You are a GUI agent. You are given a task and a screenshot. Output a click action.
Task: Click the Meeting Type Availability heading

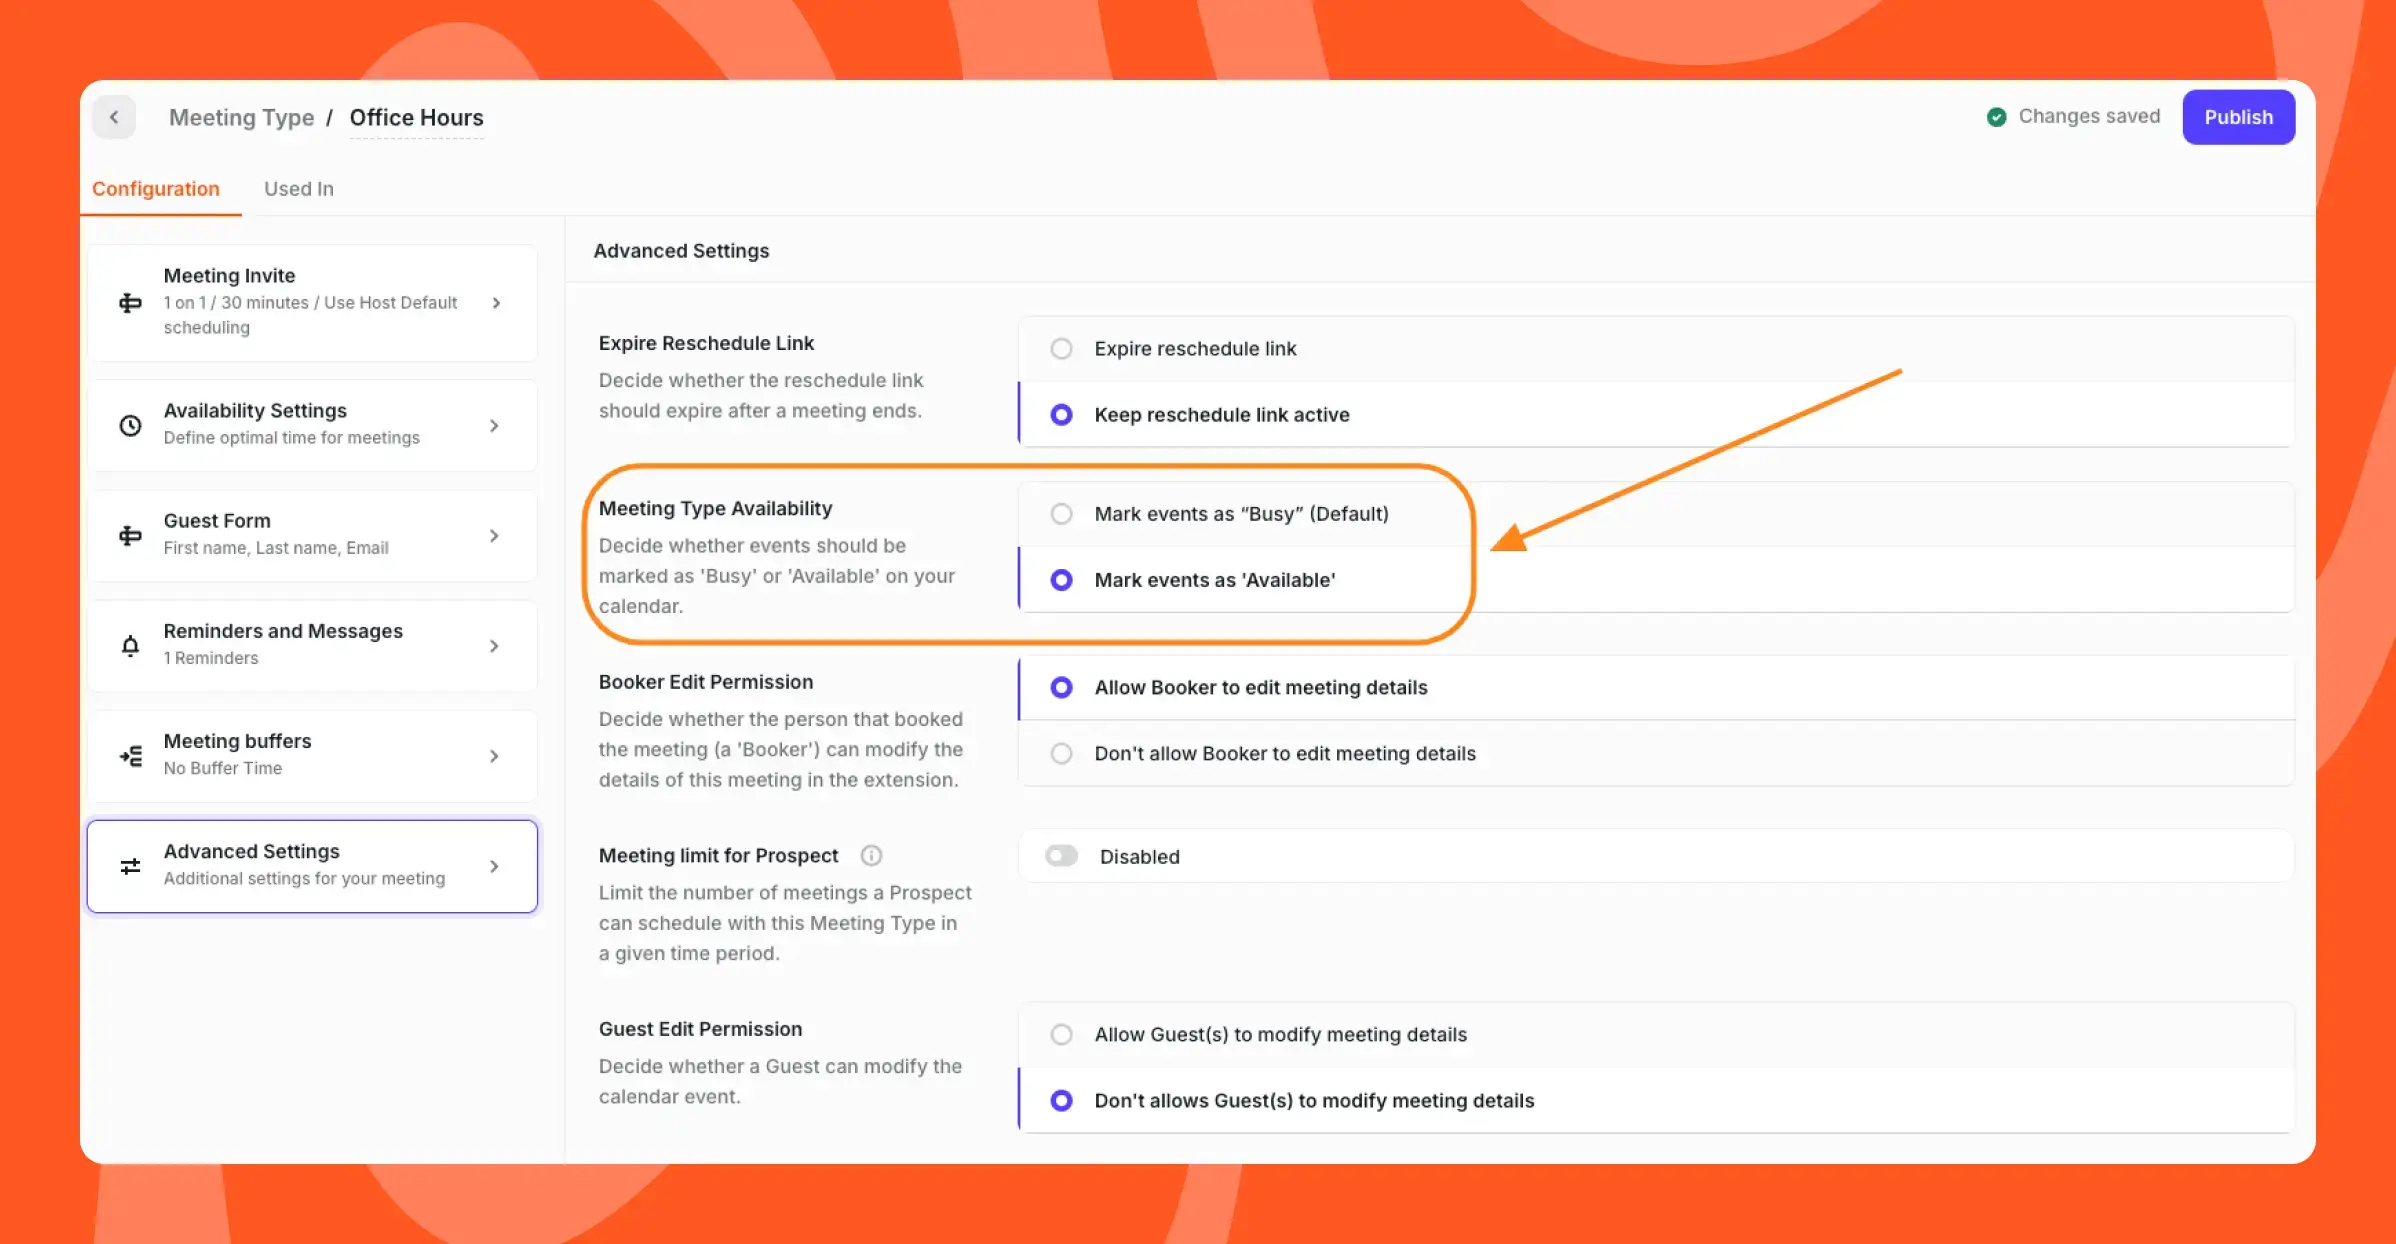715,508
